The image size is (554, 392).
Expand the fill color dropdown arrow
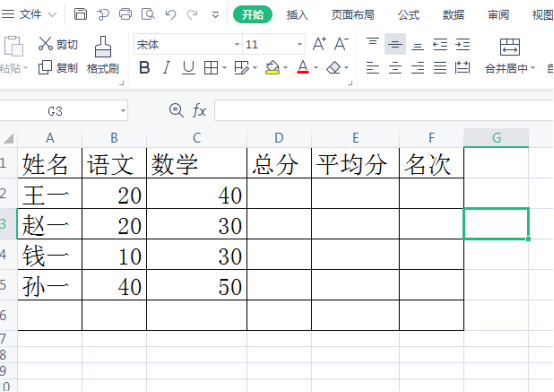(x=285, y=67)
